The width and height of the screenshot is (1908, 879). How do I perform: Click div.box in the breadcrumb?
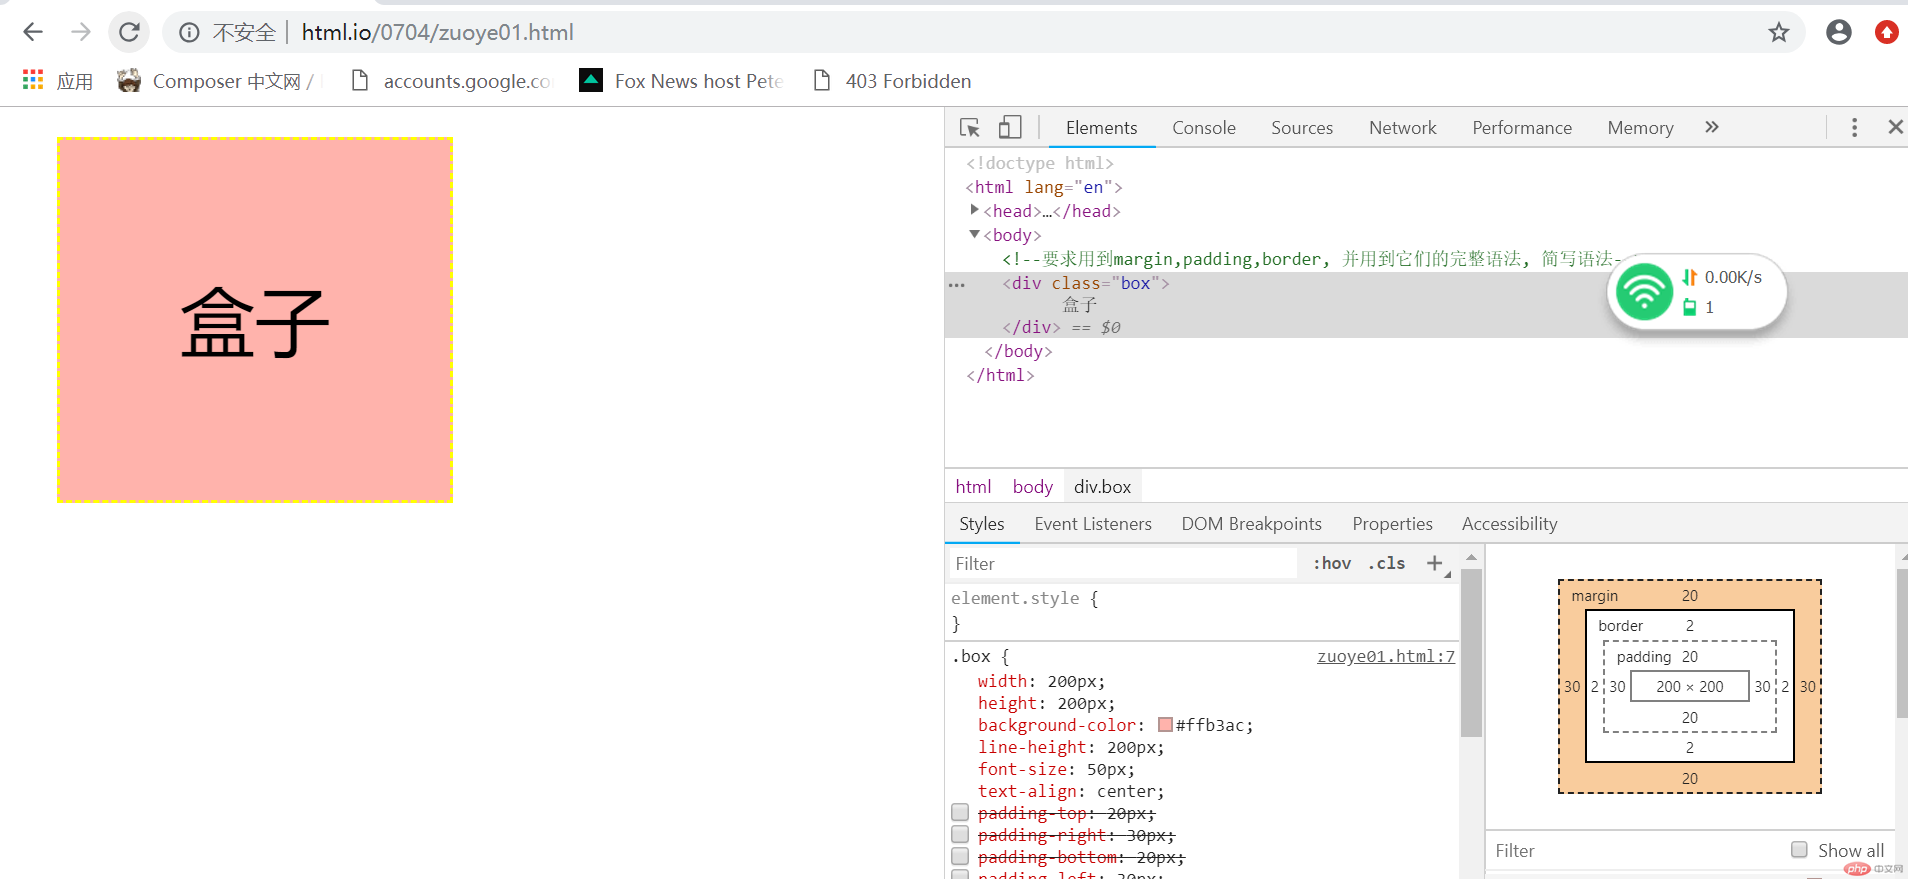(x=1103, y=487)
